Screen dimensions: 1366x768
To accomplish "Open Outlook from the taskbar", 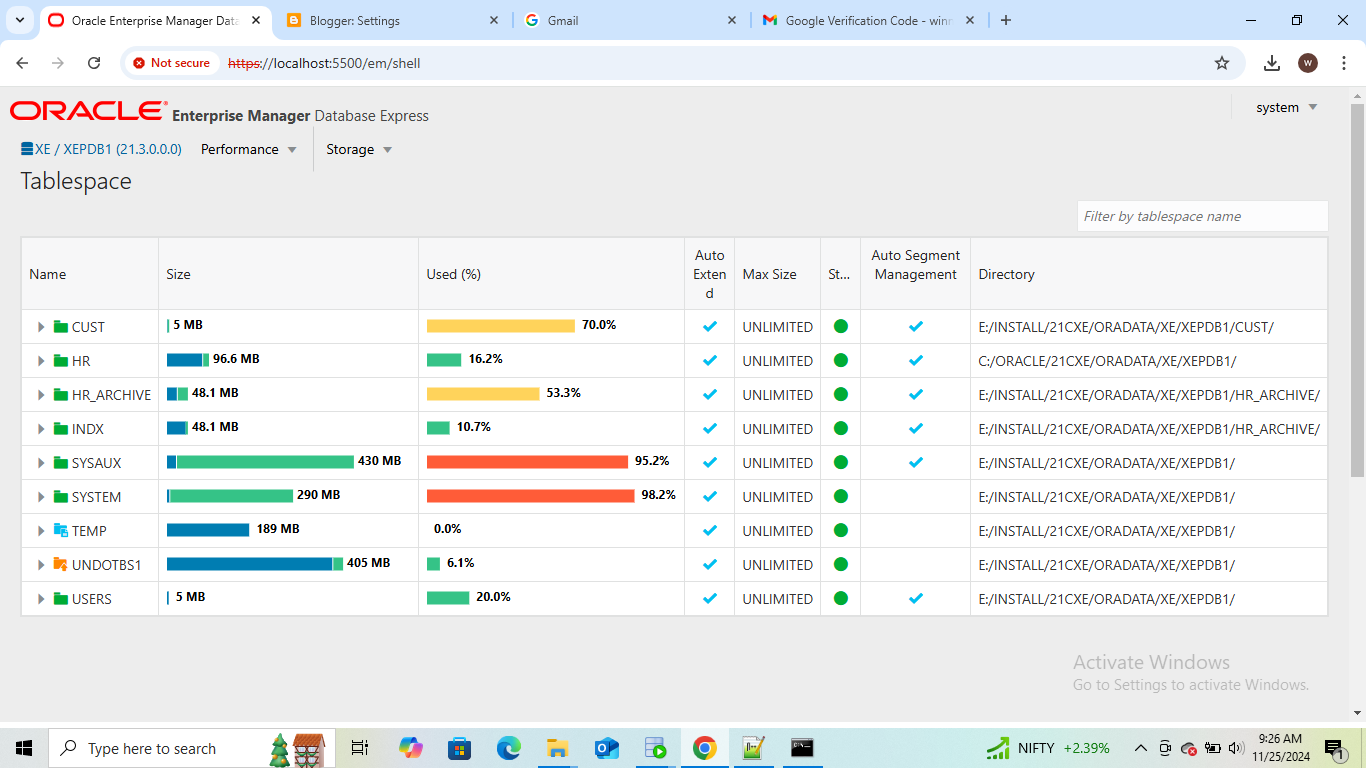I will coord(607,748).
